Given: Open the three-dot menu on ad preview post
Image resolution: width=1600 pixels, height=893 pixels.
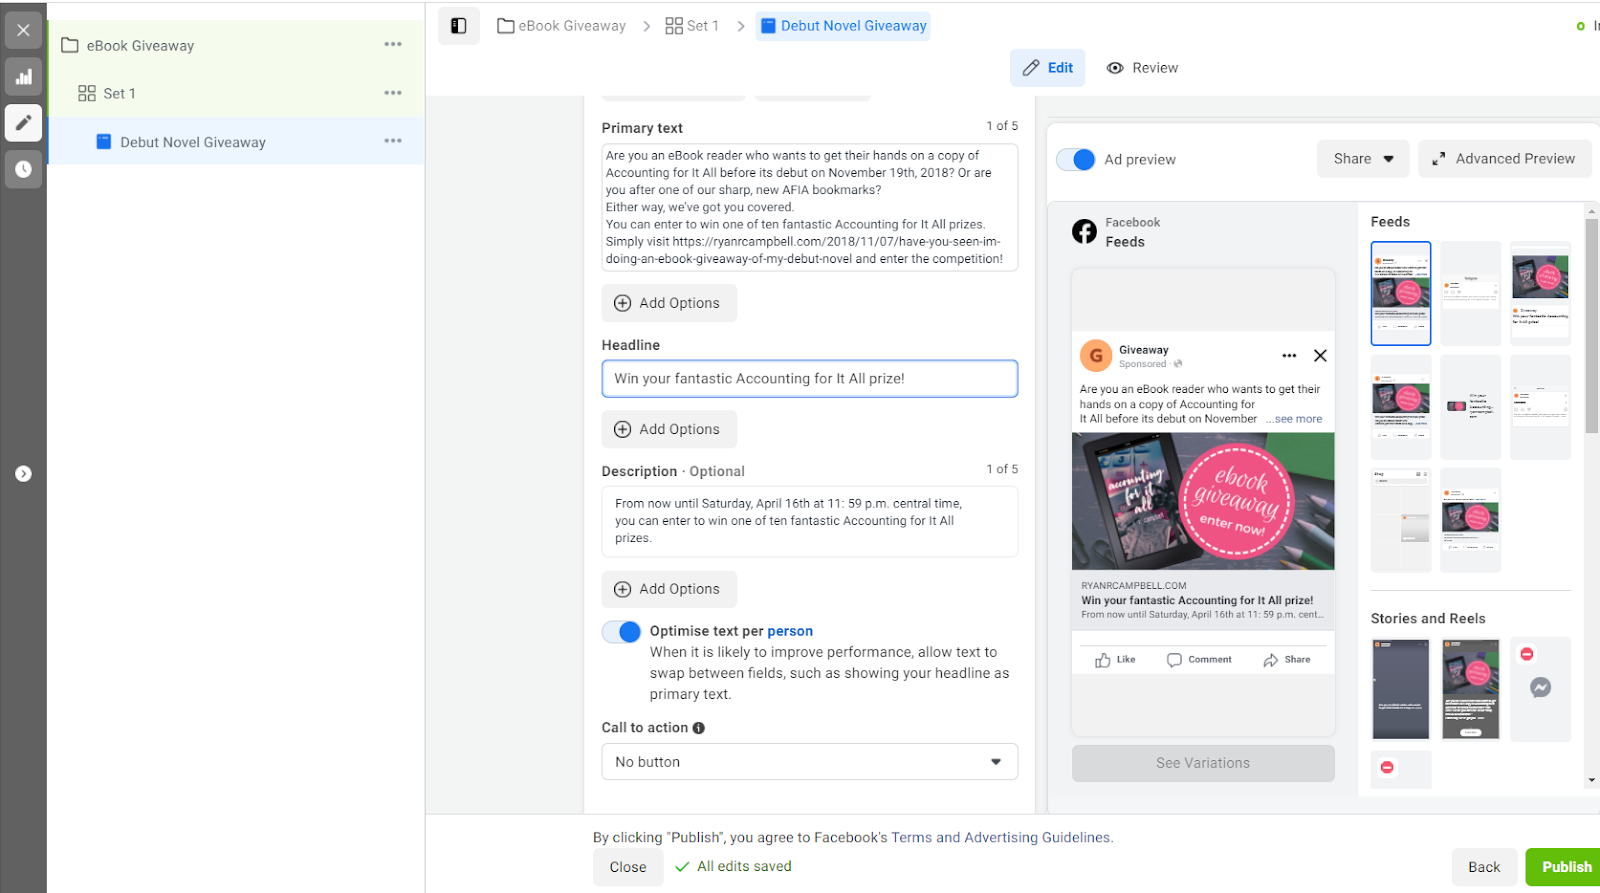Looking at the screenshot, I should [x=1289, y=356].
